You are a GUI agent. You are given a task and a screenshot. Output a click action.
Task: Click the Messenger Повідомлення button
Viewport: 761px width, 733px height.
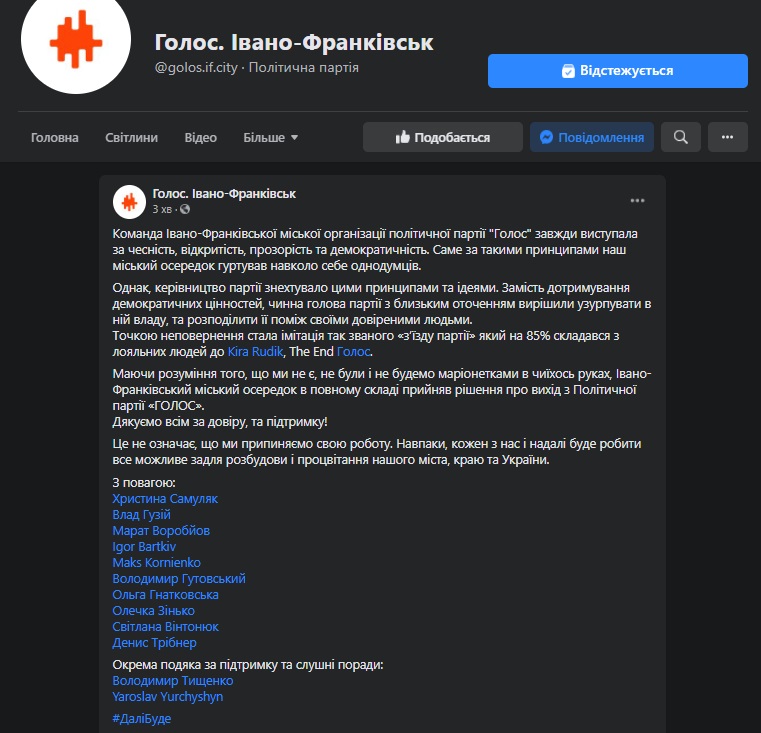(x=592, y=137)
